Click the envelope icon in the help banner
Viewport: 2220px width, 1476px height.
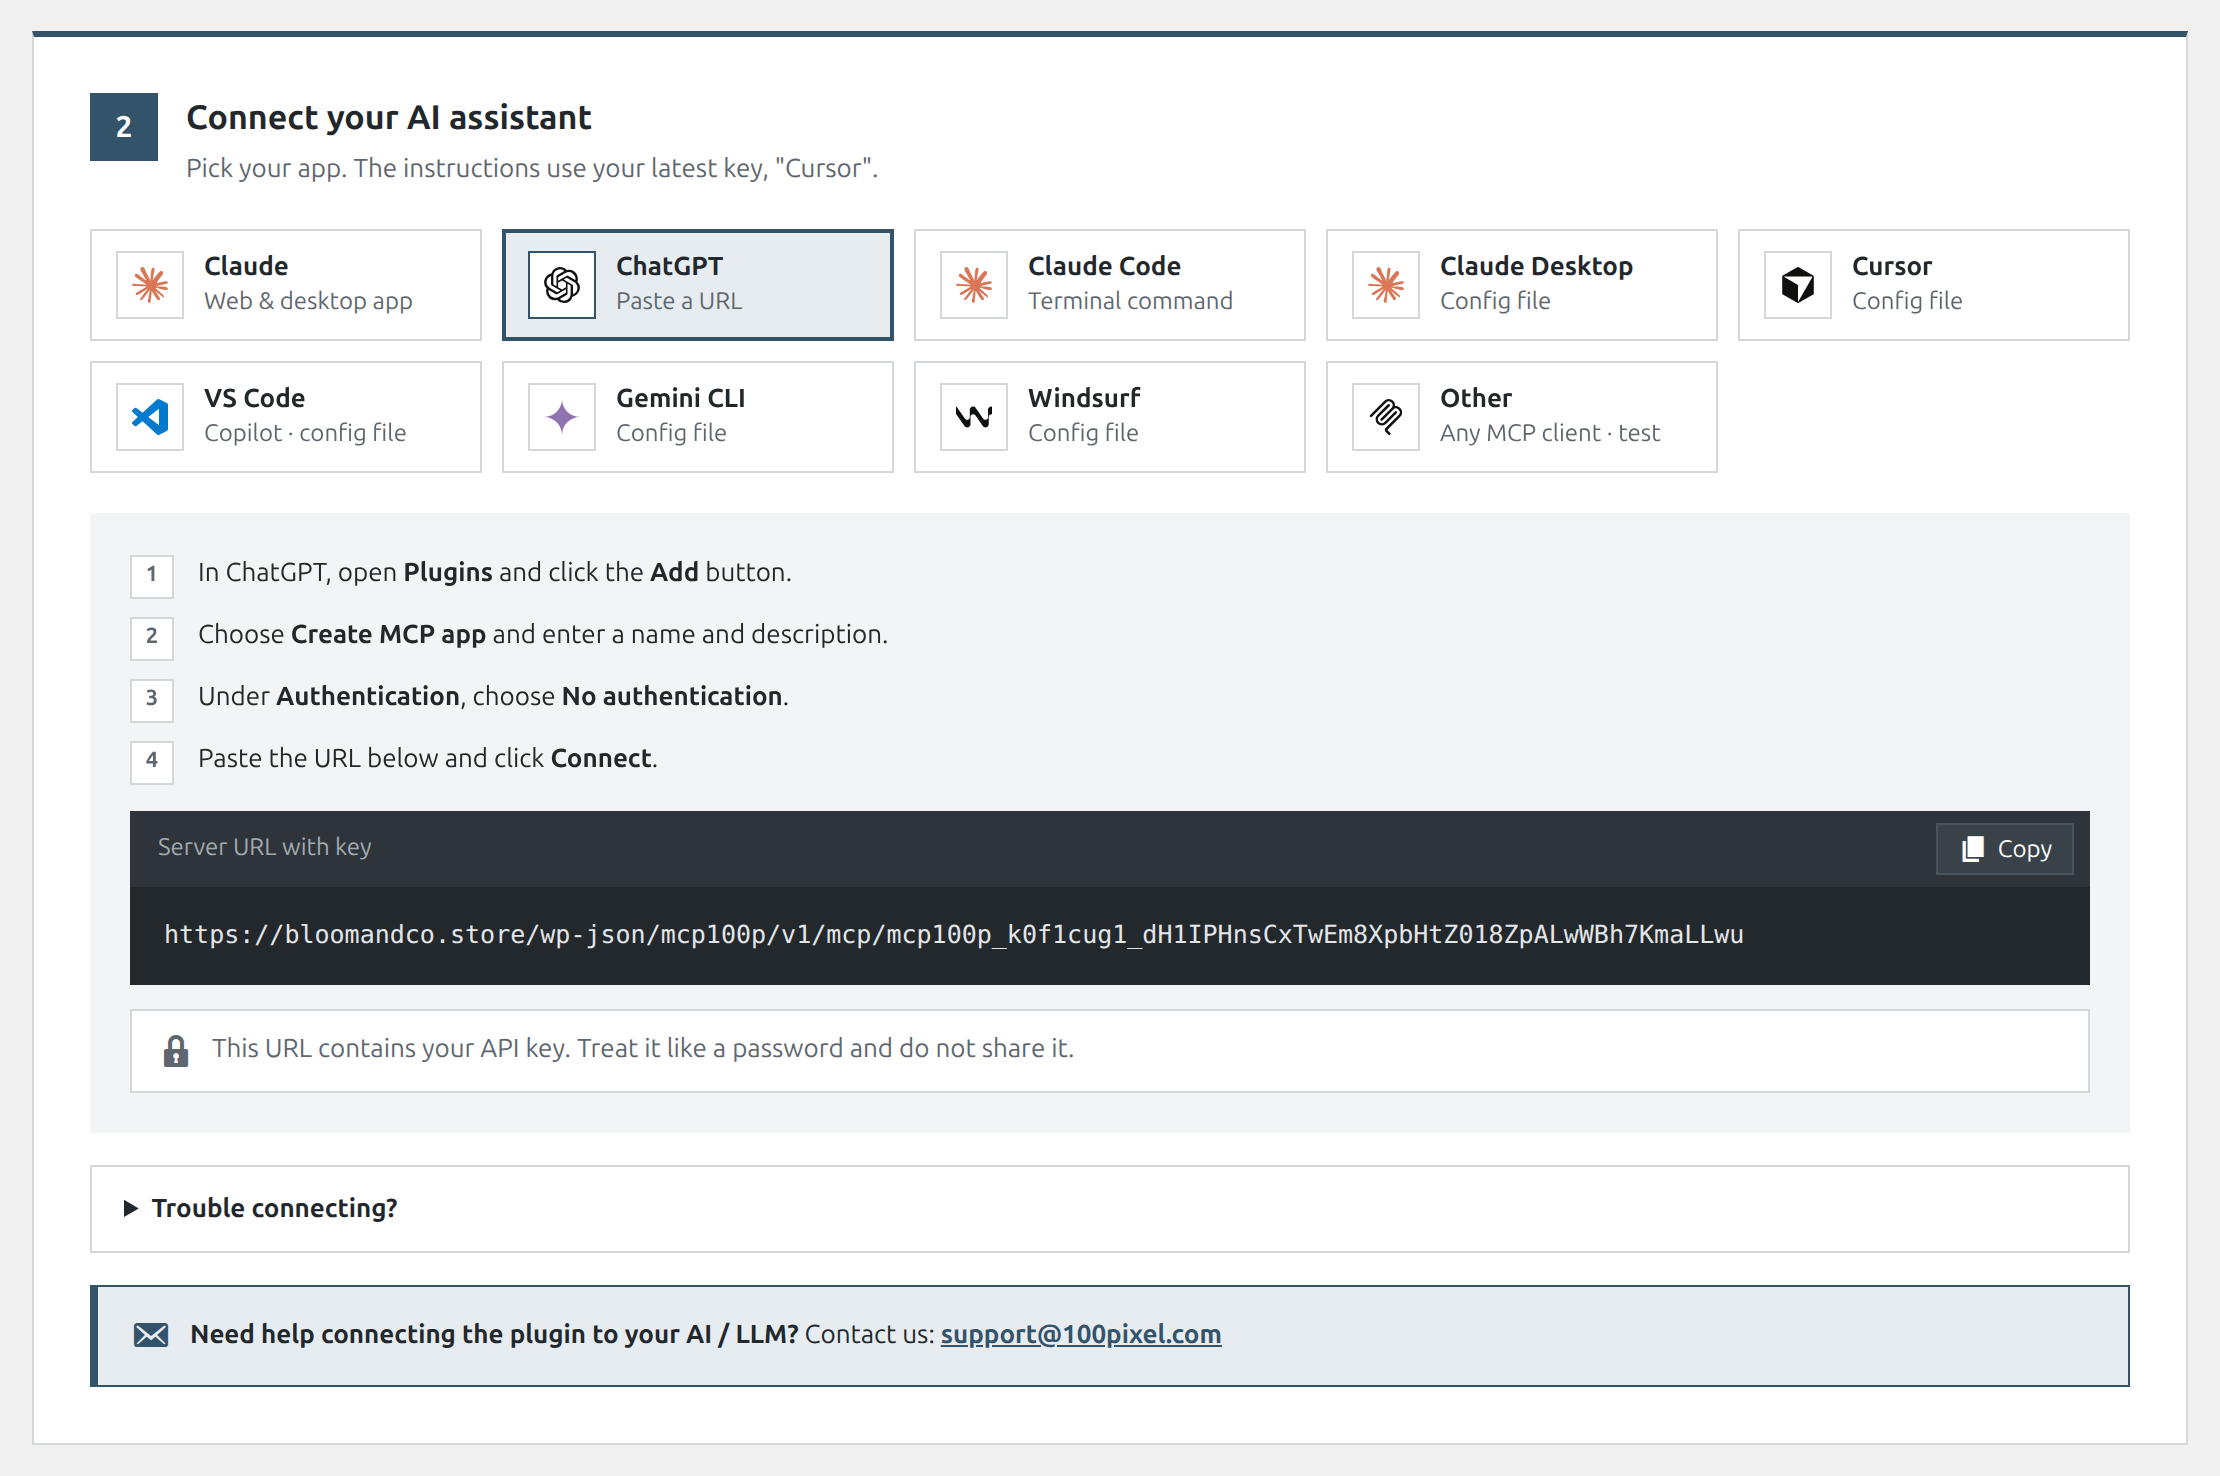151,1335
